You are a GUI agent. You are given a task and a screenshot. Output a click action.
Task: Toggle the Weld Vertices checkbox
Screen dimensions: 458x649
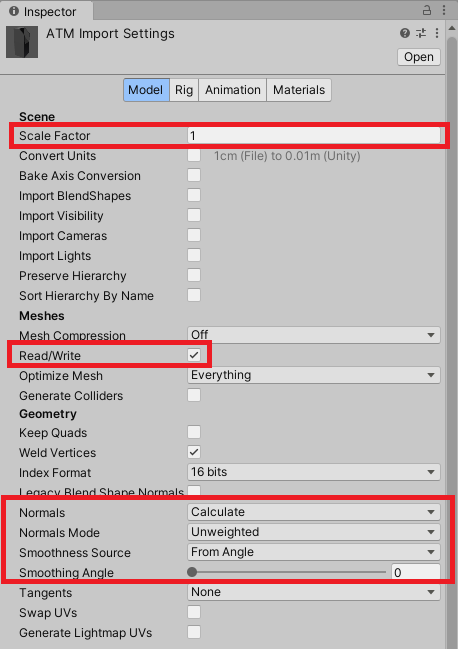(x=194, y=452)
